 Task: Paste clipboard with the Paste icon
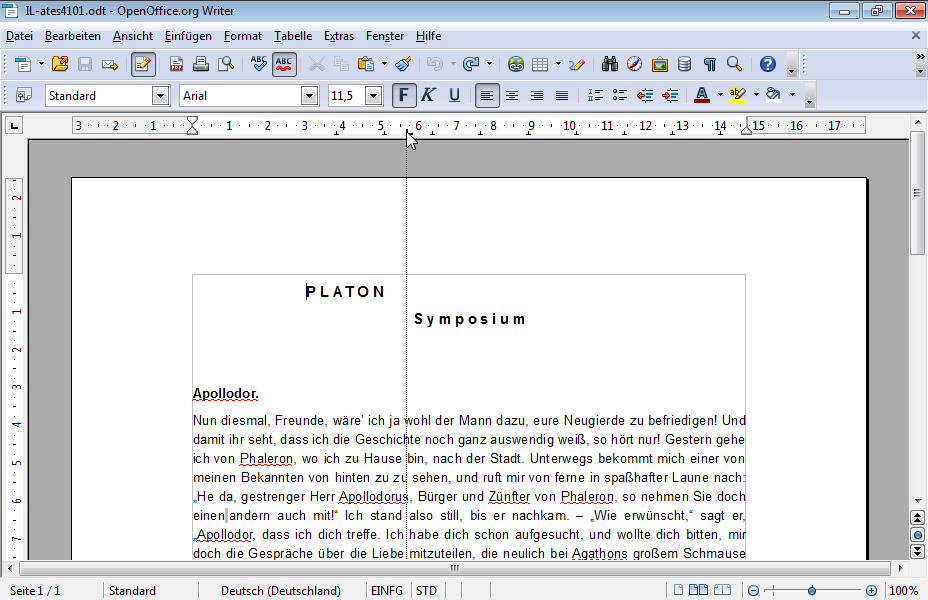[x=366, y=64]
